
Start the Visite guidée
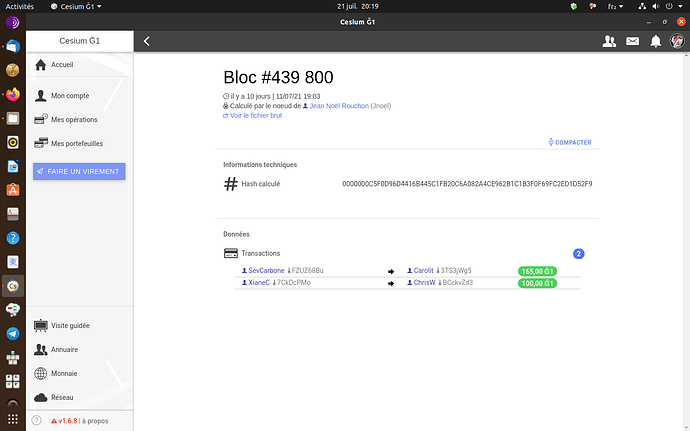click(x=80, y=325)
